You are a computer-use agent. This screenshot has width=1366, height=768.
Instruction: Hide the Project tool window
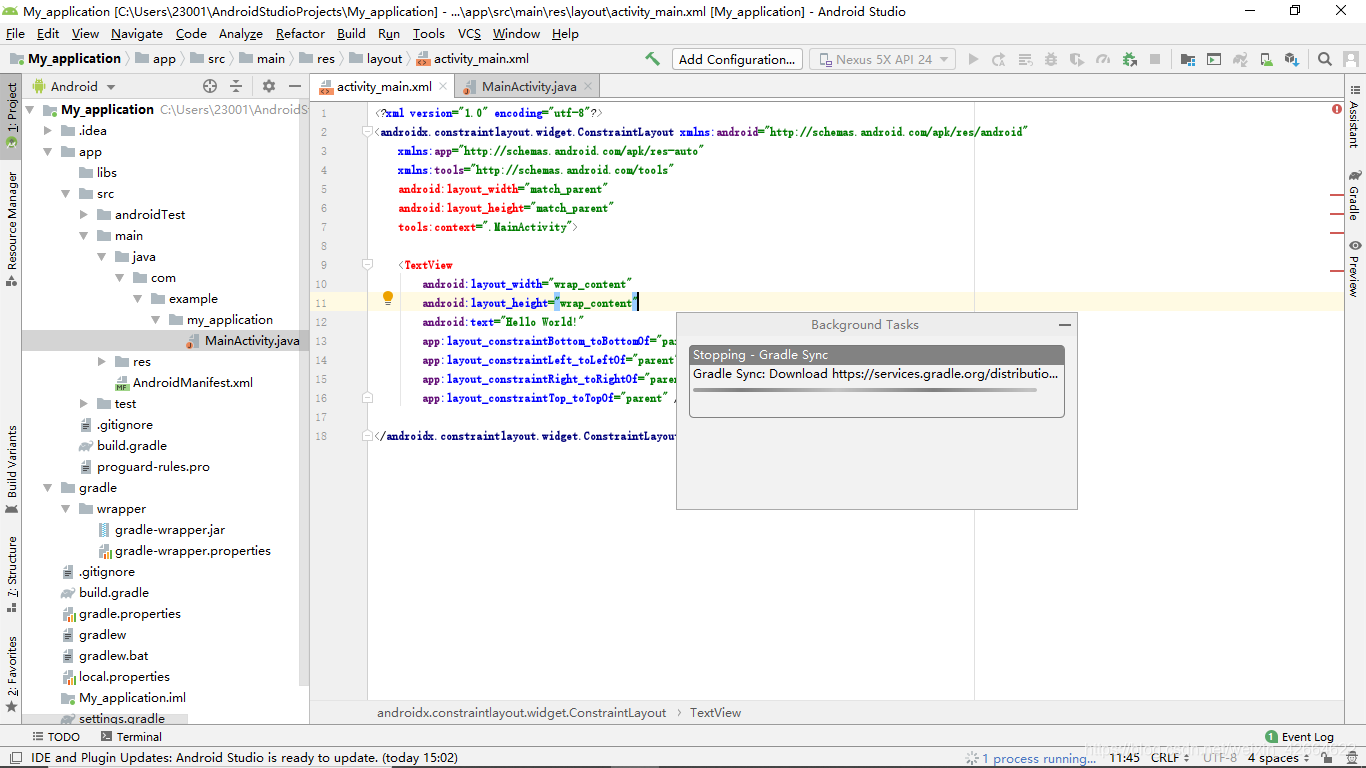[295, 86]
